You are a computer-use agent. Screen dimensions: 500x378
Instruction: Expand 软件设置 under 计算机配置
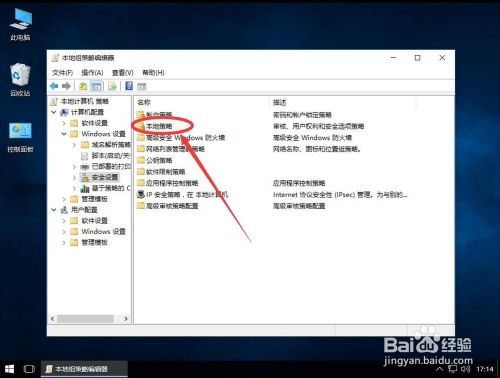(64, 123)
